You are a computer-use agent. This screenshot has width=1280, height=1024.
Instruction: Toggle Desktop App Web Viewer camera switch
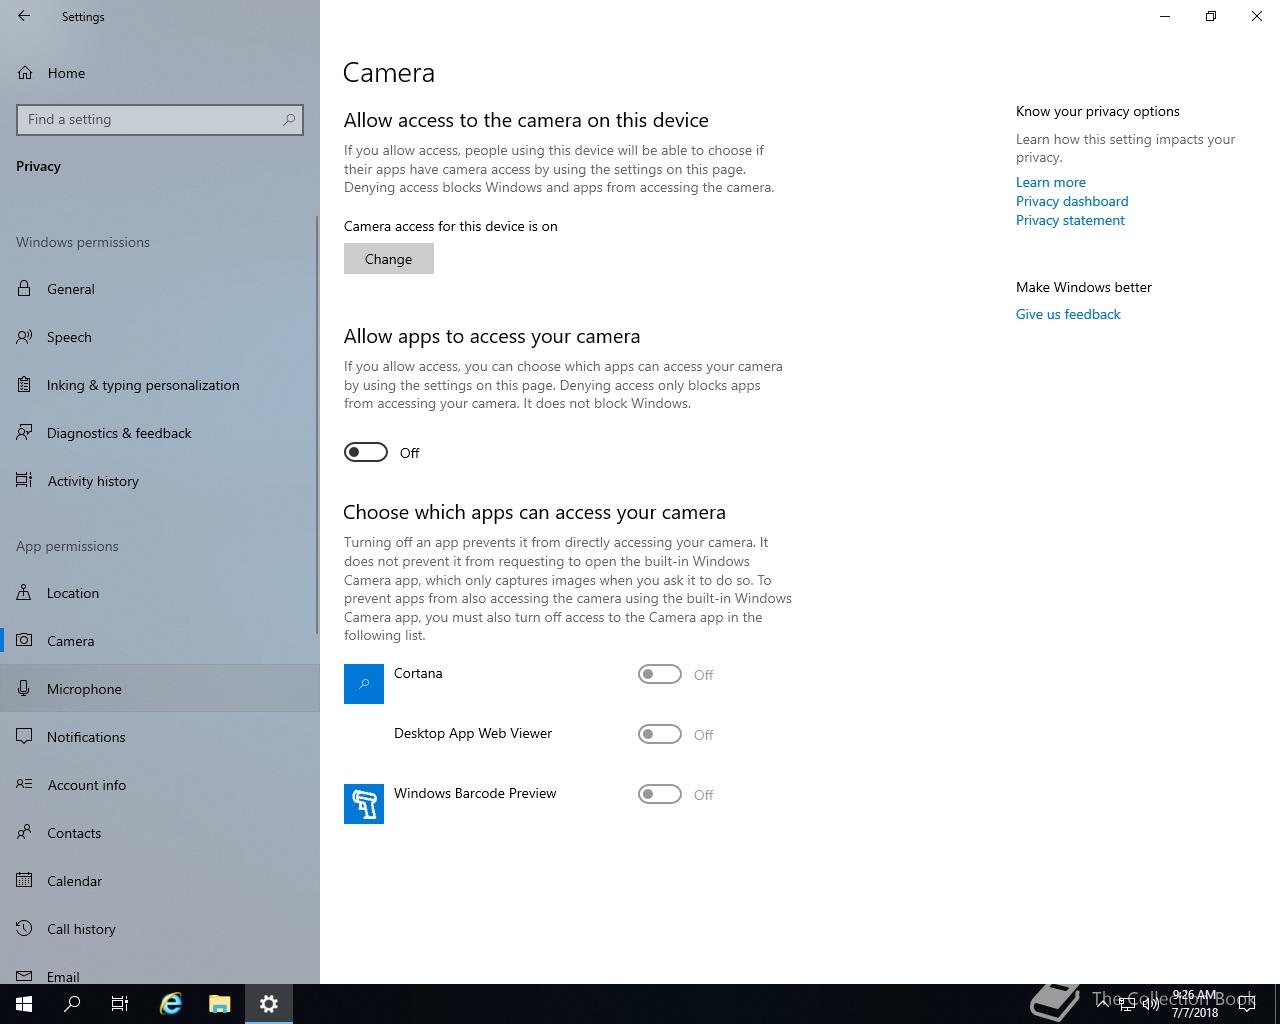pos(660,735)
